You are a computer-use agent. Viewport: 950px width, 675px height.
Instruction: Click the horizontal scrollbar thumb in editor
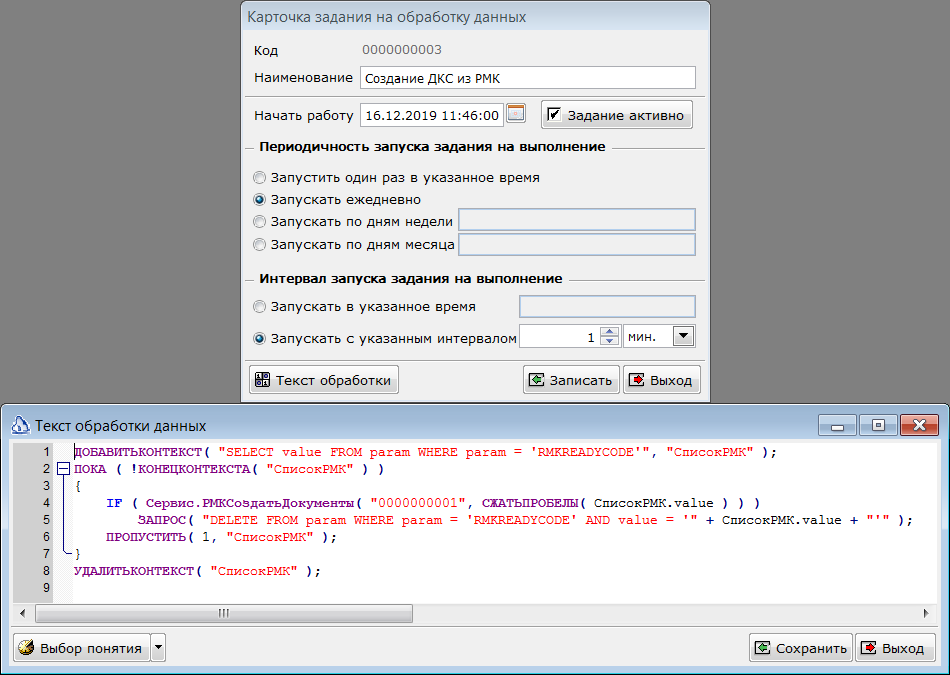[x=224, y=613]
